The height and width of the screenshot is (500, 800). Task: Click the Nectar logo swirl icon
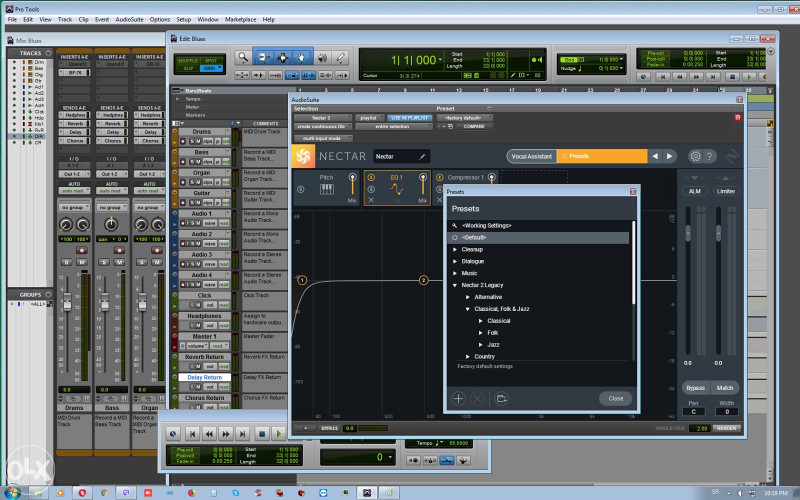303,157
